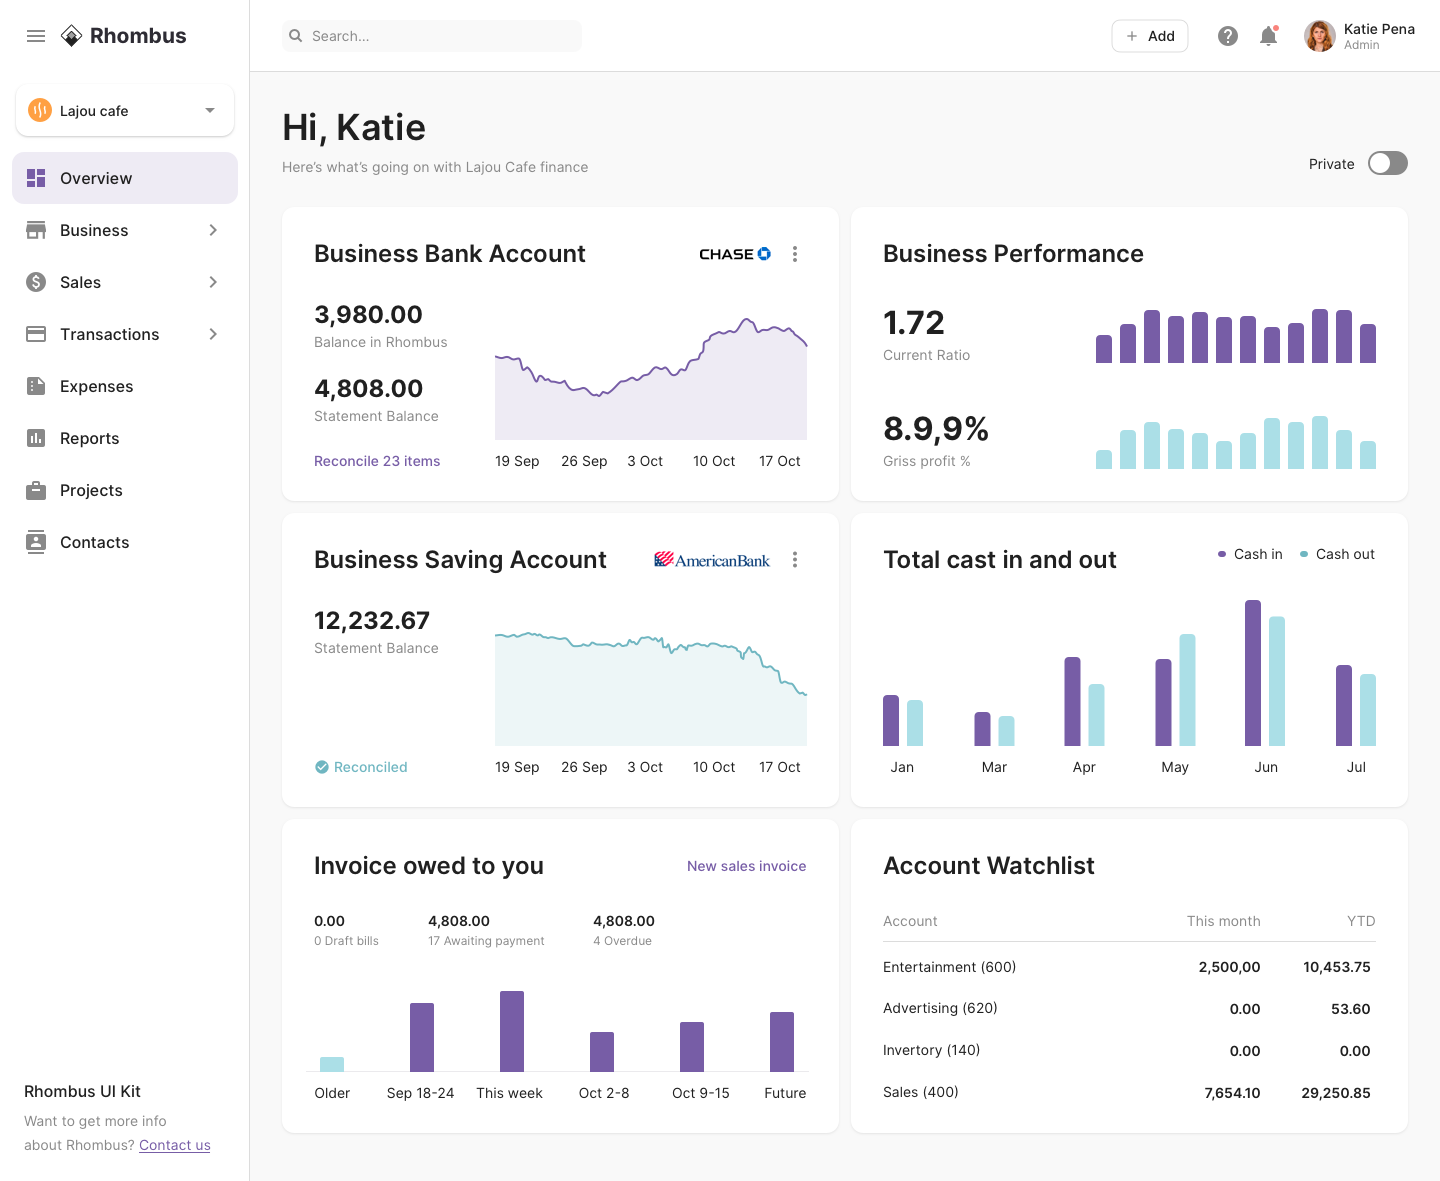Toggle the Private switch
The image size is (1440, 1181).
1387,163
